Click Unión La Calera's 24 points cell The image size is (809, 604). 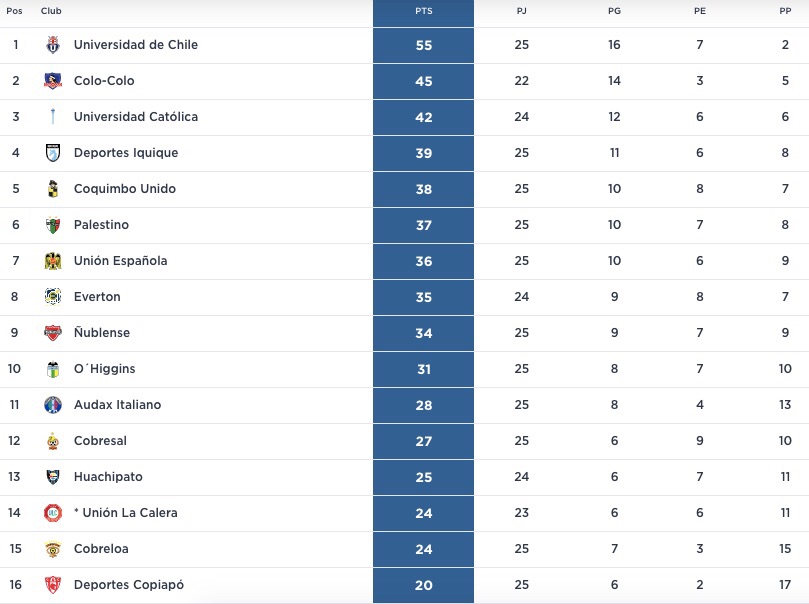pos(423,513)
